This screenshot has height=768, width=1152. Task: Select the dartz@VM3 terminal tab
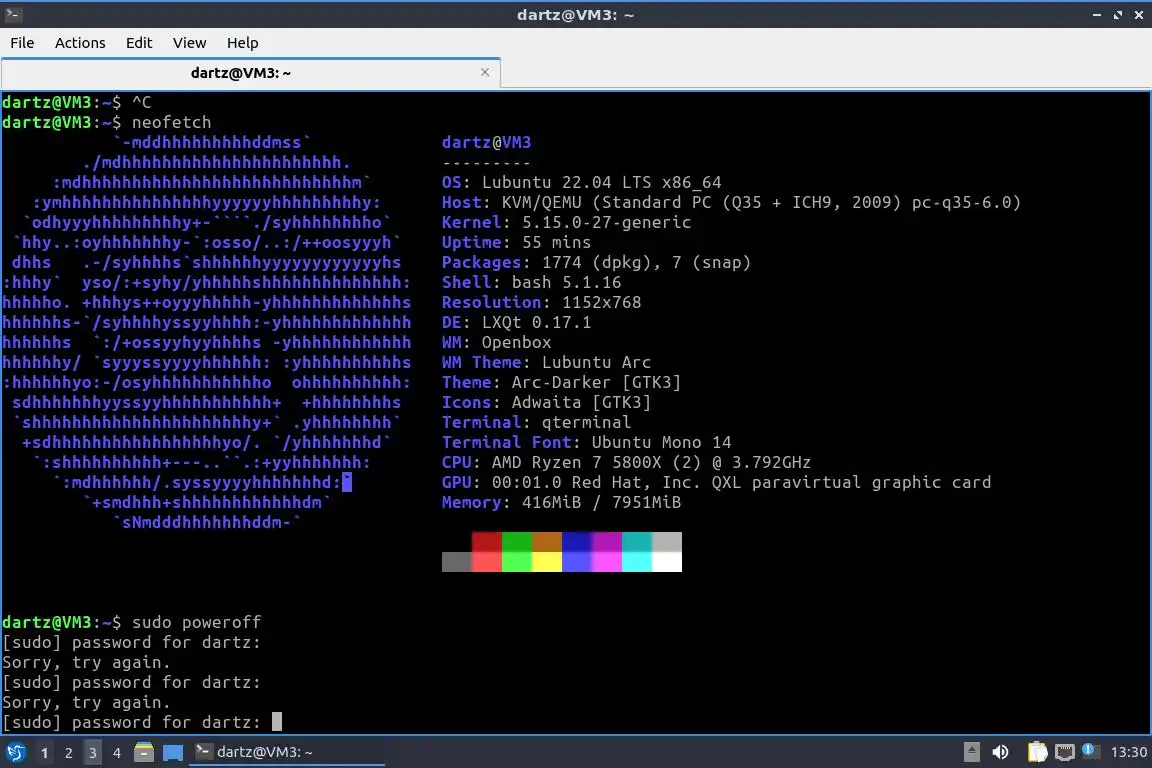point(251,73)
